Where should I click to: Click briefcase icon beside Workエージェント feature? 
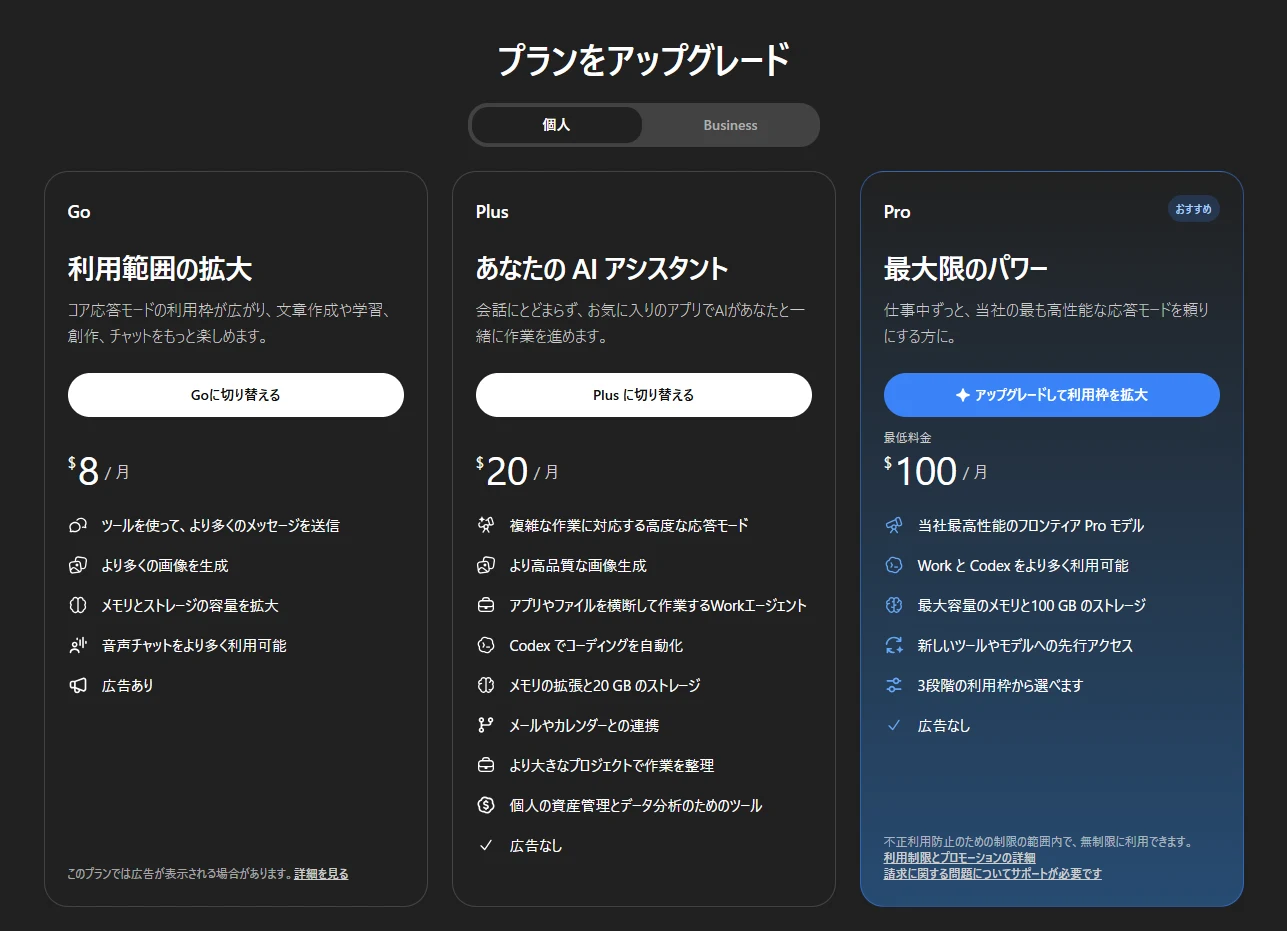486,605
